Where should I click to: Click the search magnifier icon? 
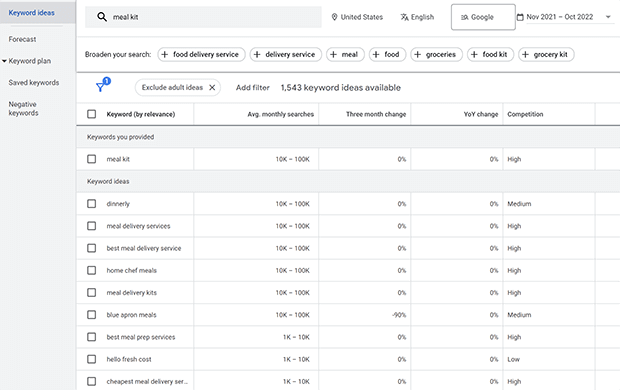pyautogui.click(x=102, y=17)
